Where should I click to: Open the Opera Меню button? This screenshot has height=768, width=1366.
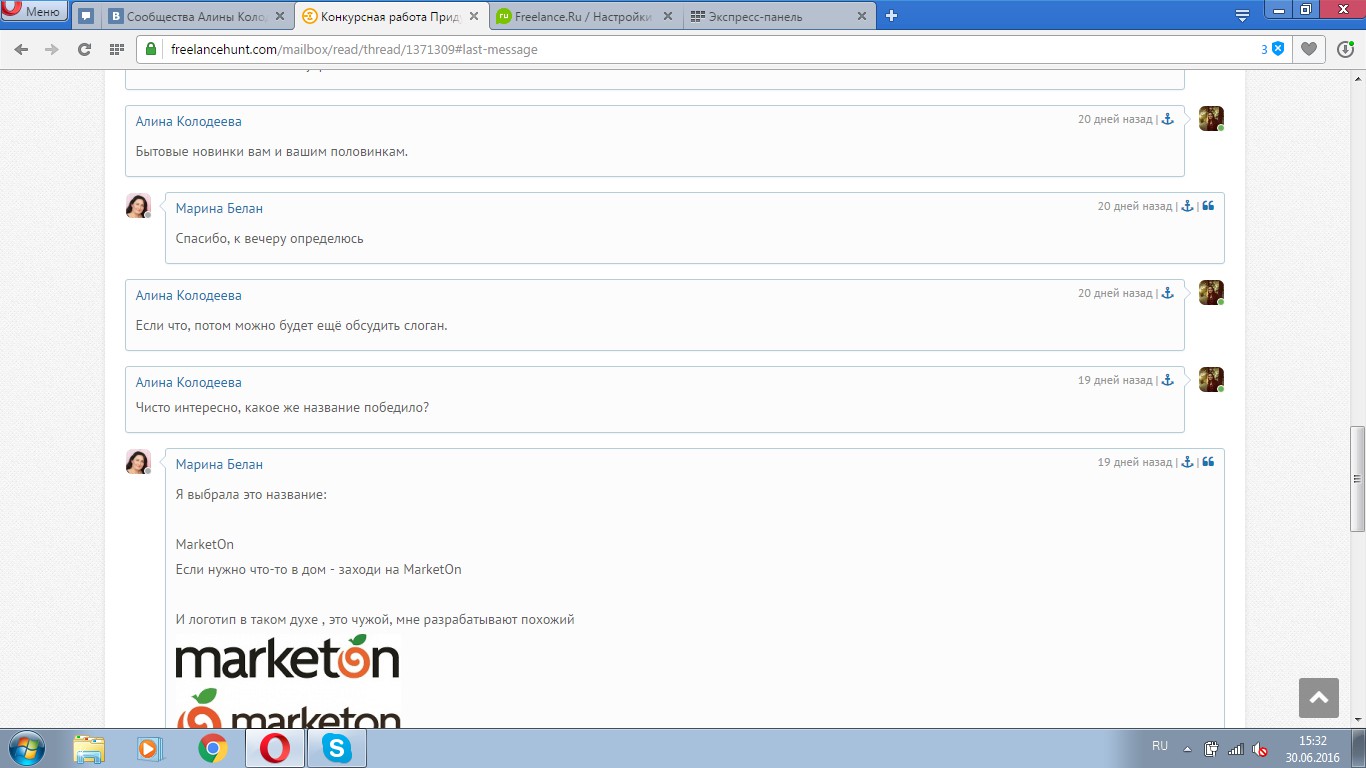click(34, 12)
